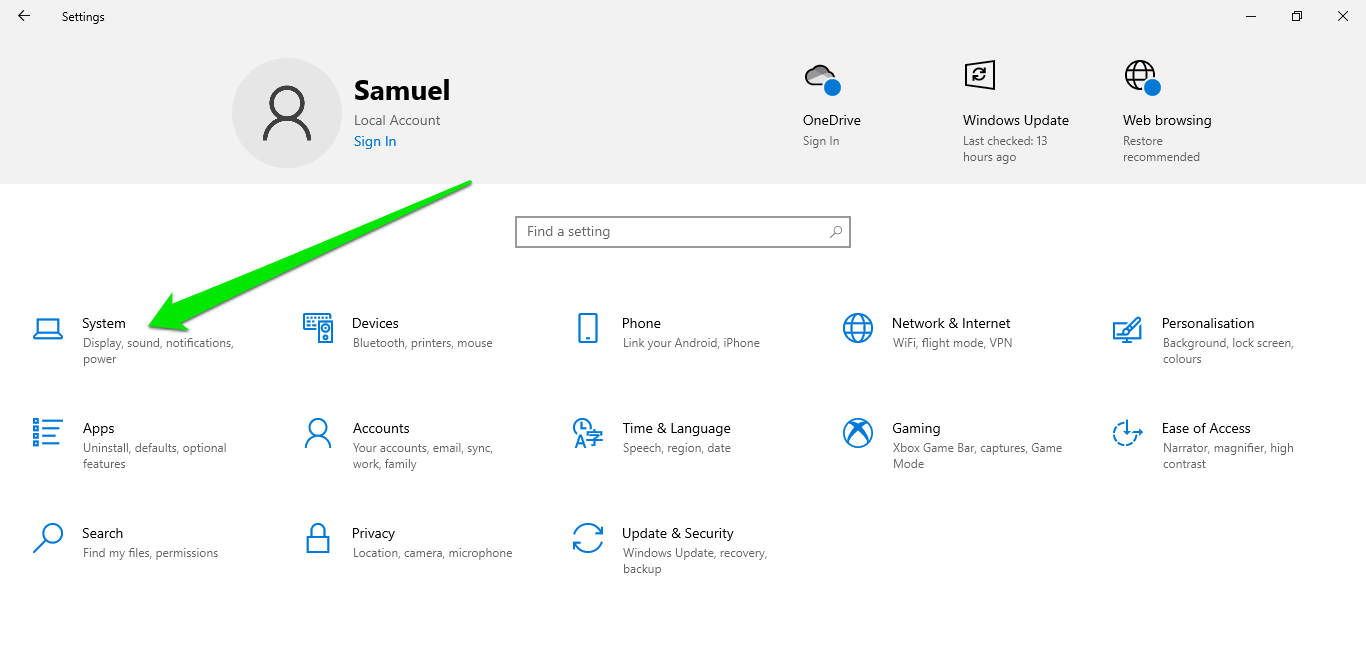Click 'Link your Android, iPhone' description

[x=691, y=343]
